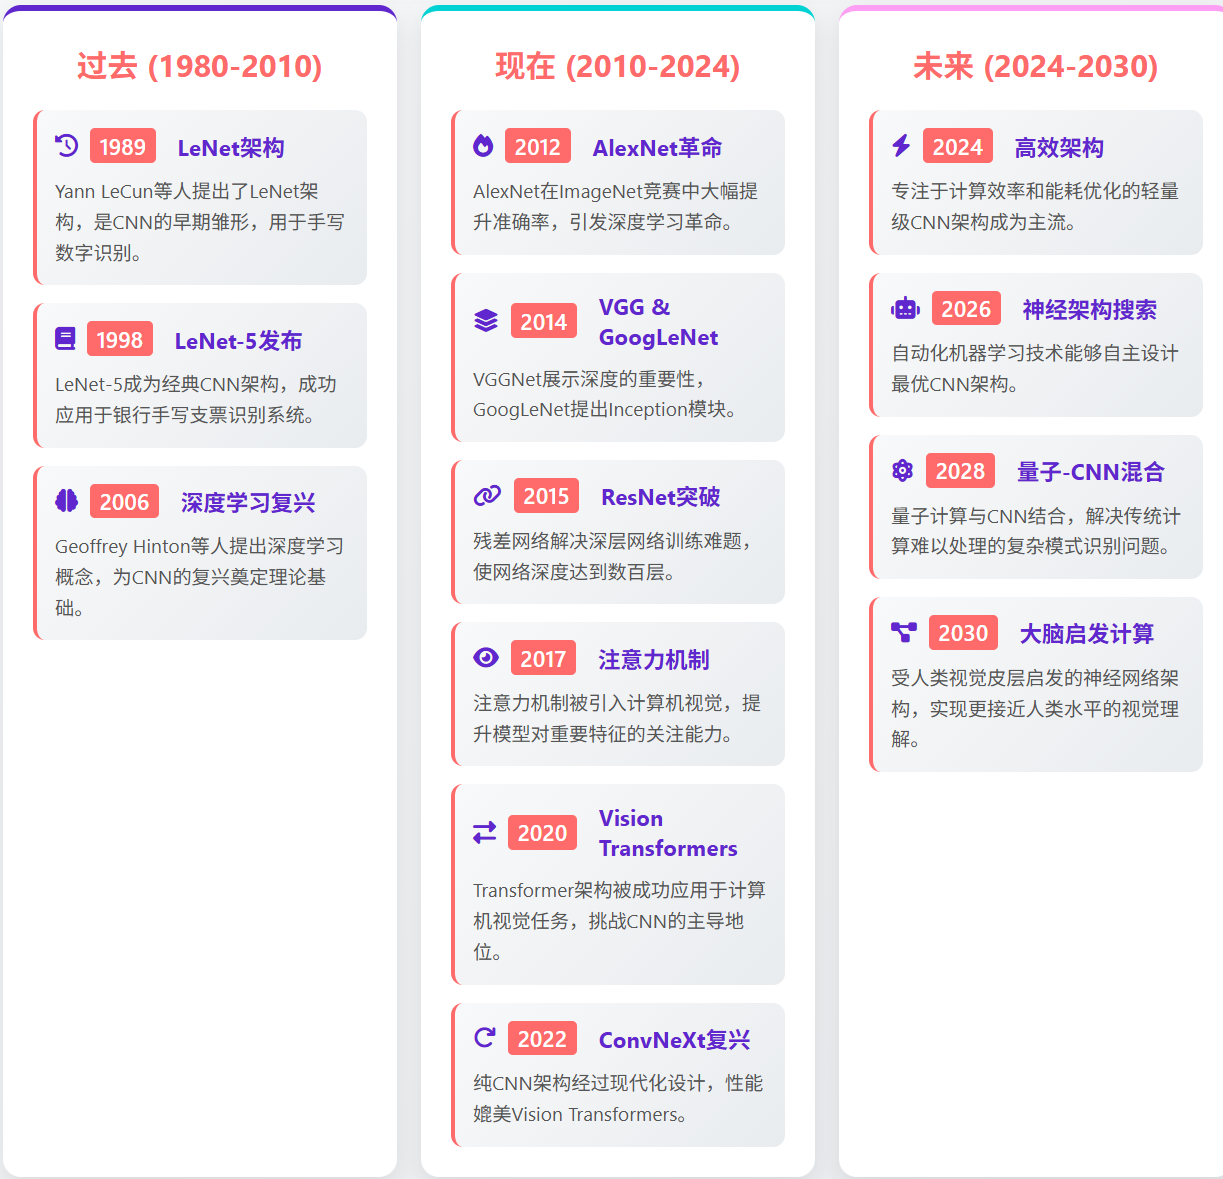Image resolution: width=1223 pixels, height=1179 pixels.
Task: Click the layers stack icon beside 2014
Action: tap(486, 321)
